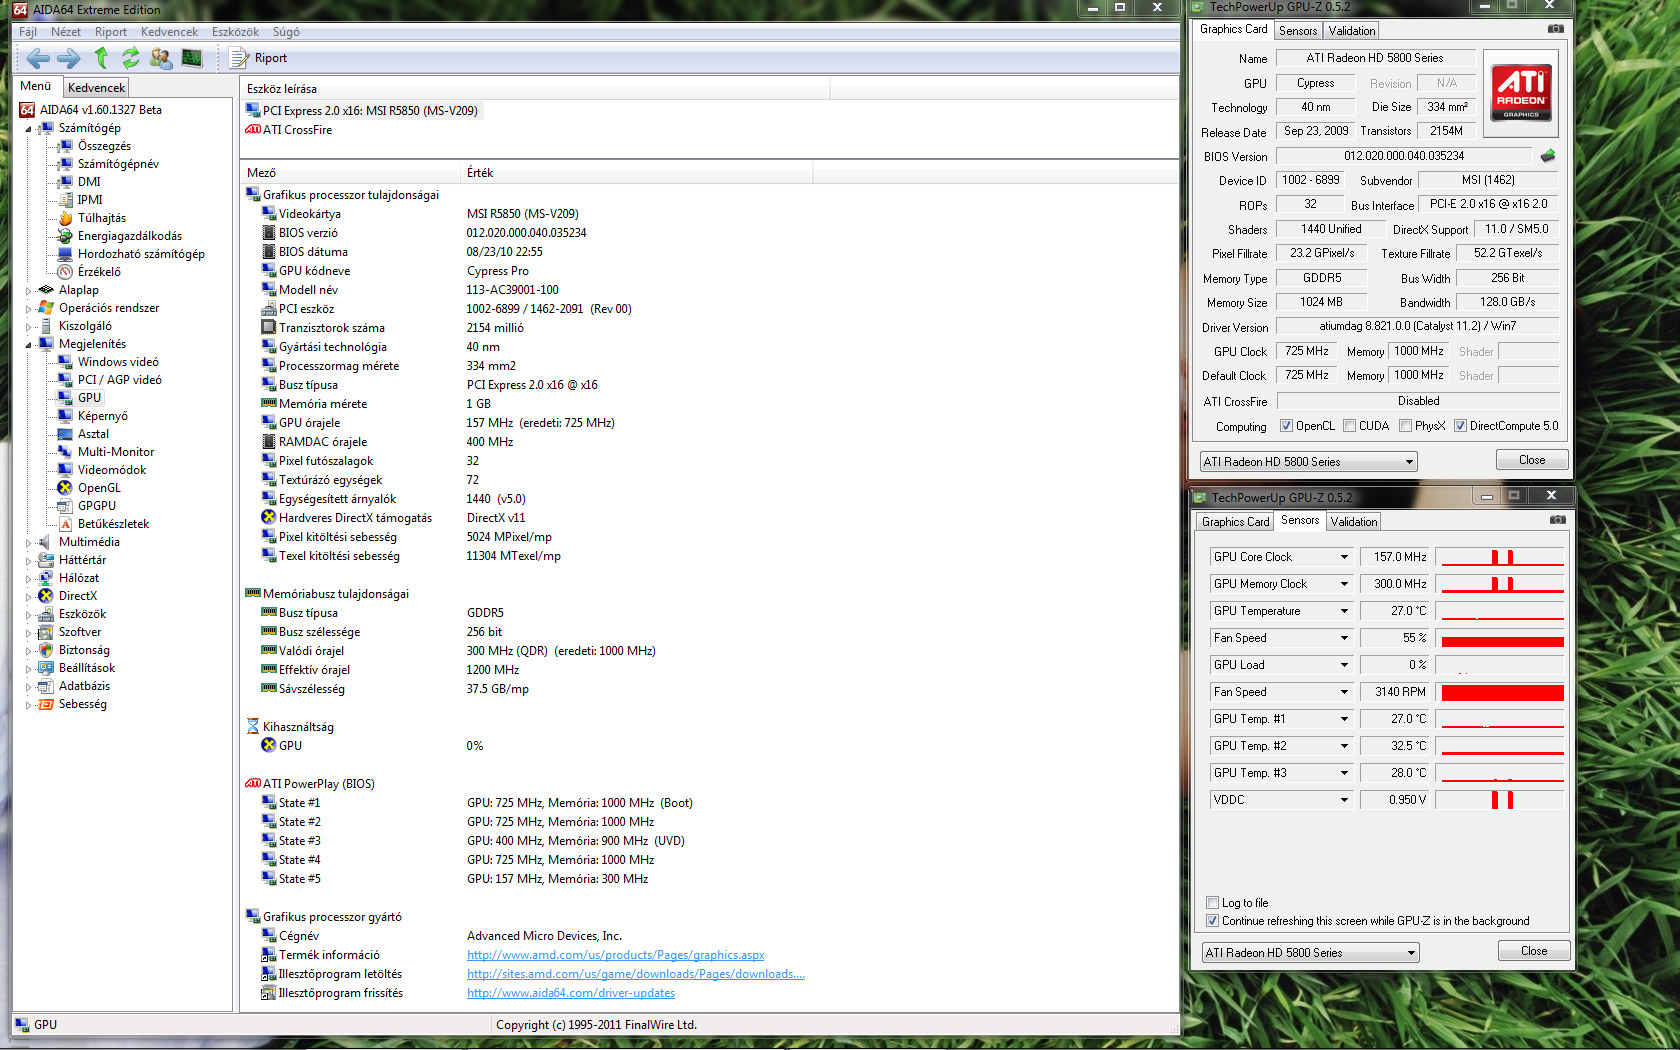
Task: Select PCI / AGP videó tree item
Action: (119, 380)
